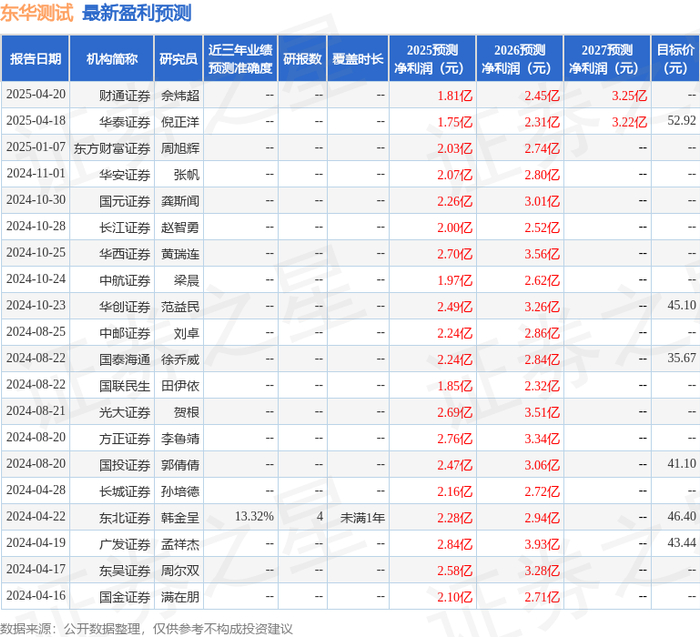The width and height of the screenshot is (700, 637).
Task: Click the 13.32% accuracy value
Action: (254, 516)
